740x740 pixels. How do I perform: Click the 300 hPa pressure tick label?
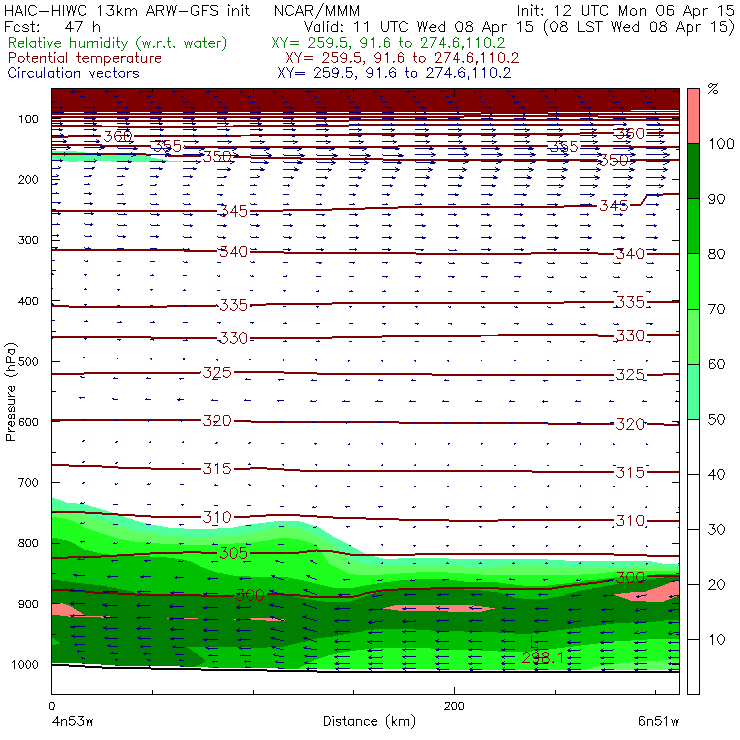click(28, 240)
